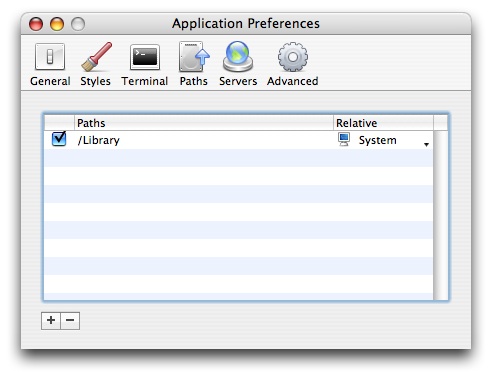Screen dimensions: 491x372
Task: Uncheck the /Library path checkbox
Action: [x=59, y=139]
